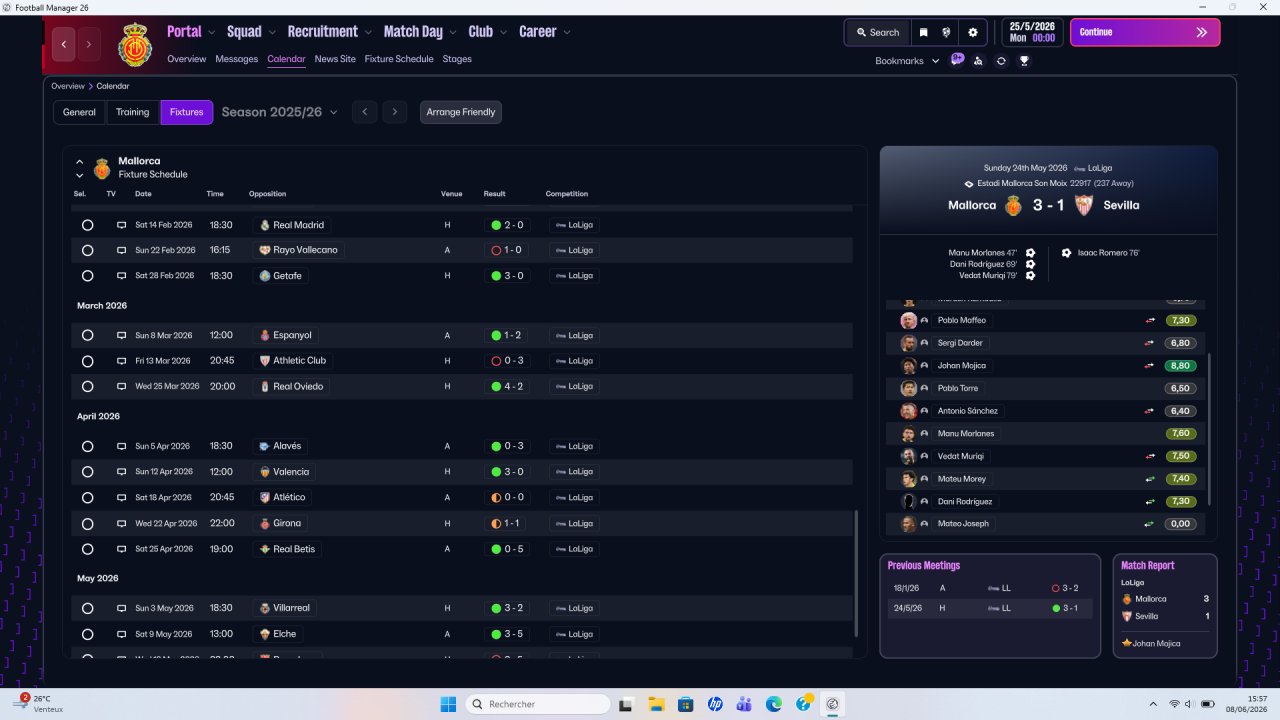Click the Search button
Image resolution: width=1280 pixels, height=720 pixels.
[877, 32]
